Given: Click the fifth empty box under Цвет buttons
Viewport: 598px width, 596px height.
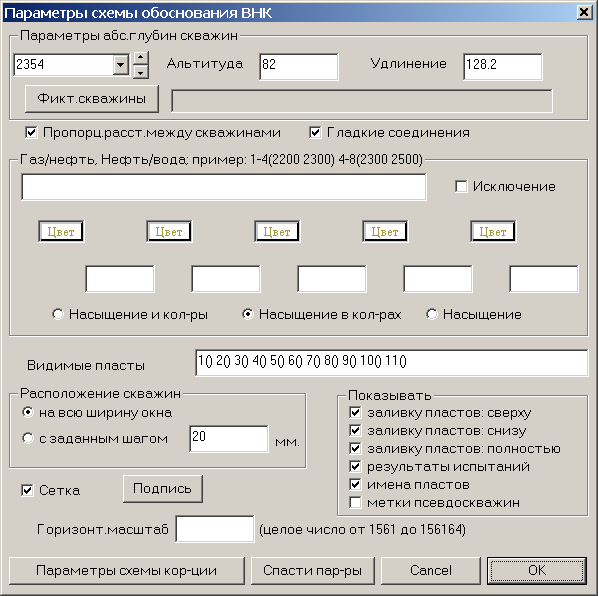Looking at the screenshot, I should point(544,279).
